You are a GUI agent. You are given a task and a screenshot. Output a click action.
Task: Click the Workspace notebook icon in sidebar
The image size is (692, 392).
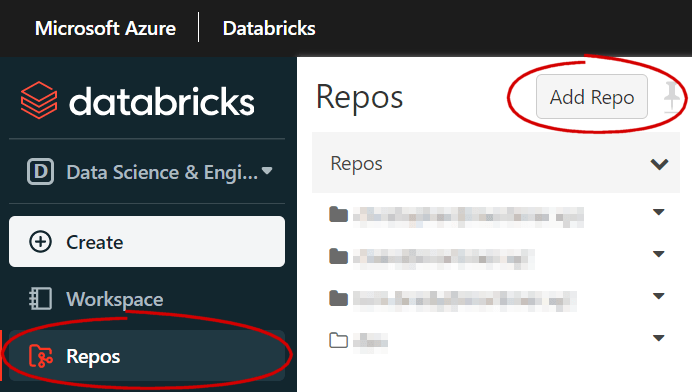click(41, 298)
